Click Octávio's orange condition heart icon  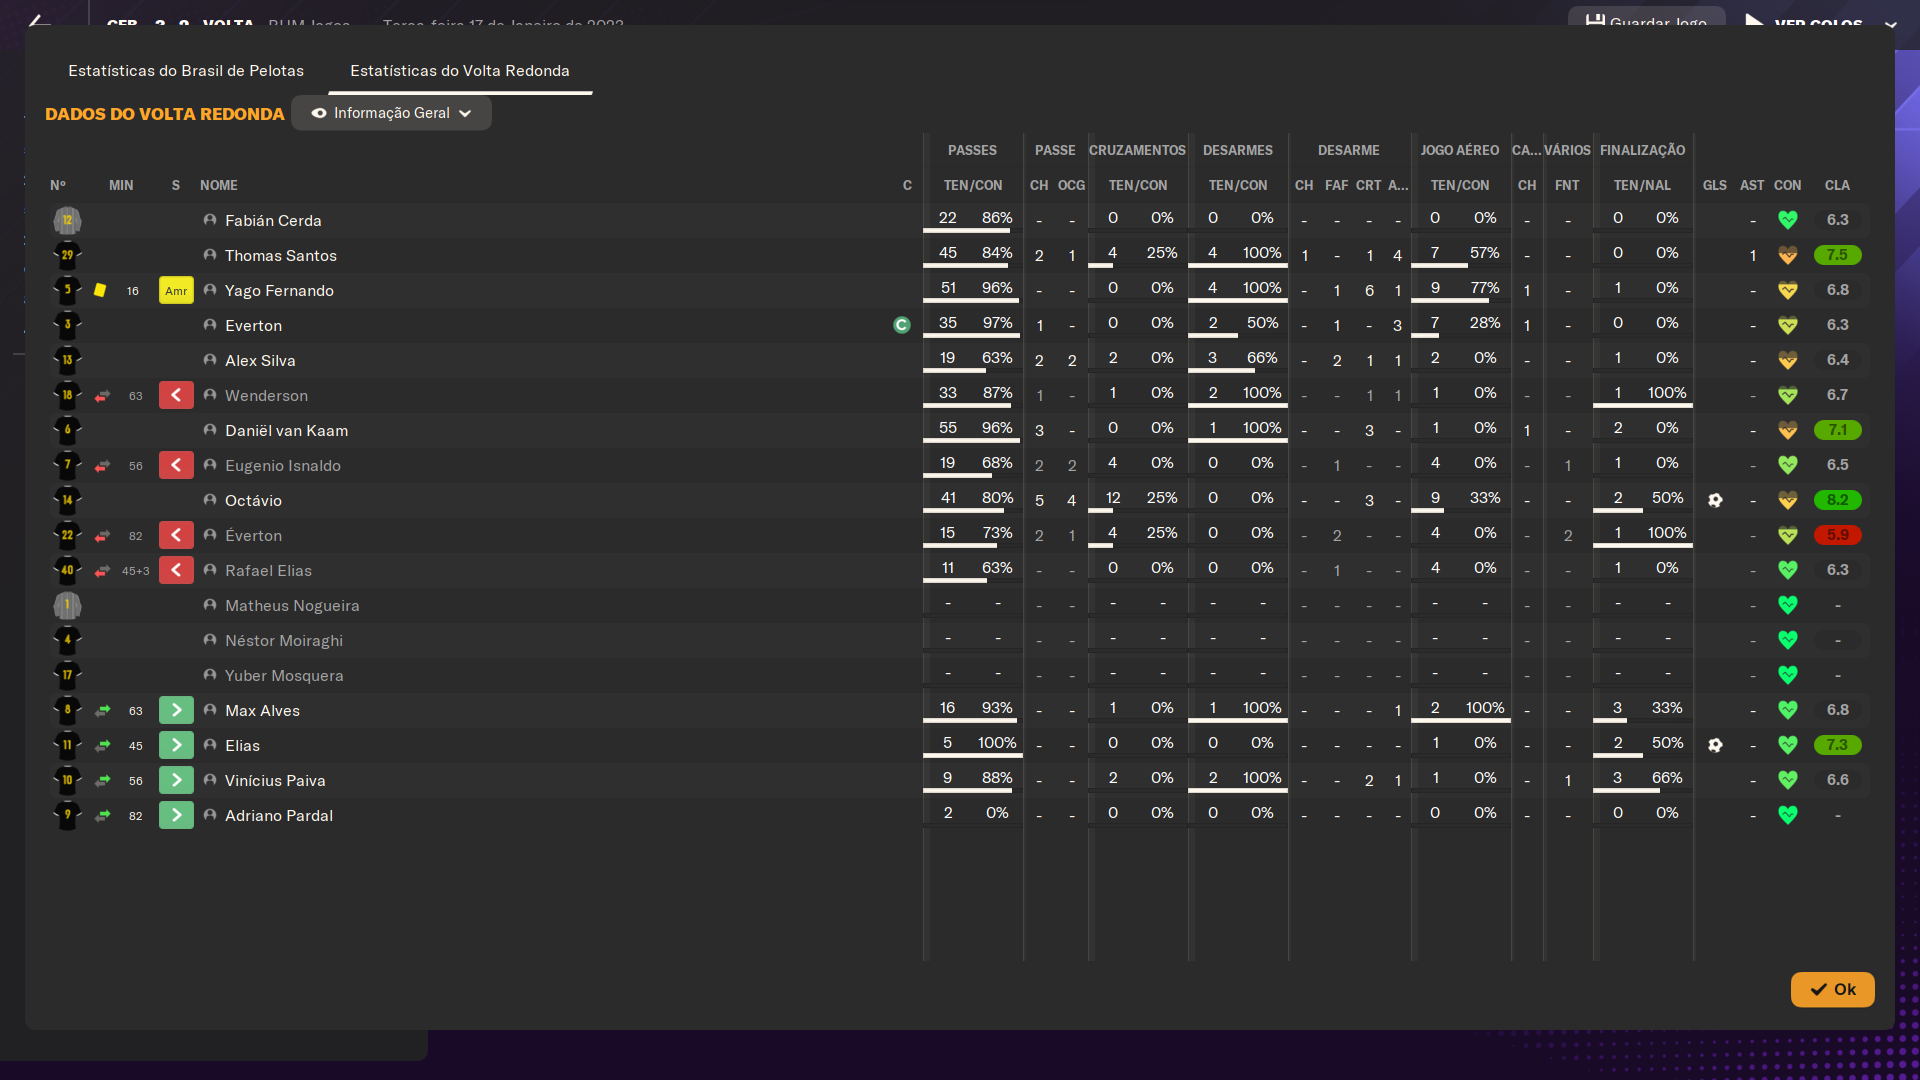pos(1788,500)
